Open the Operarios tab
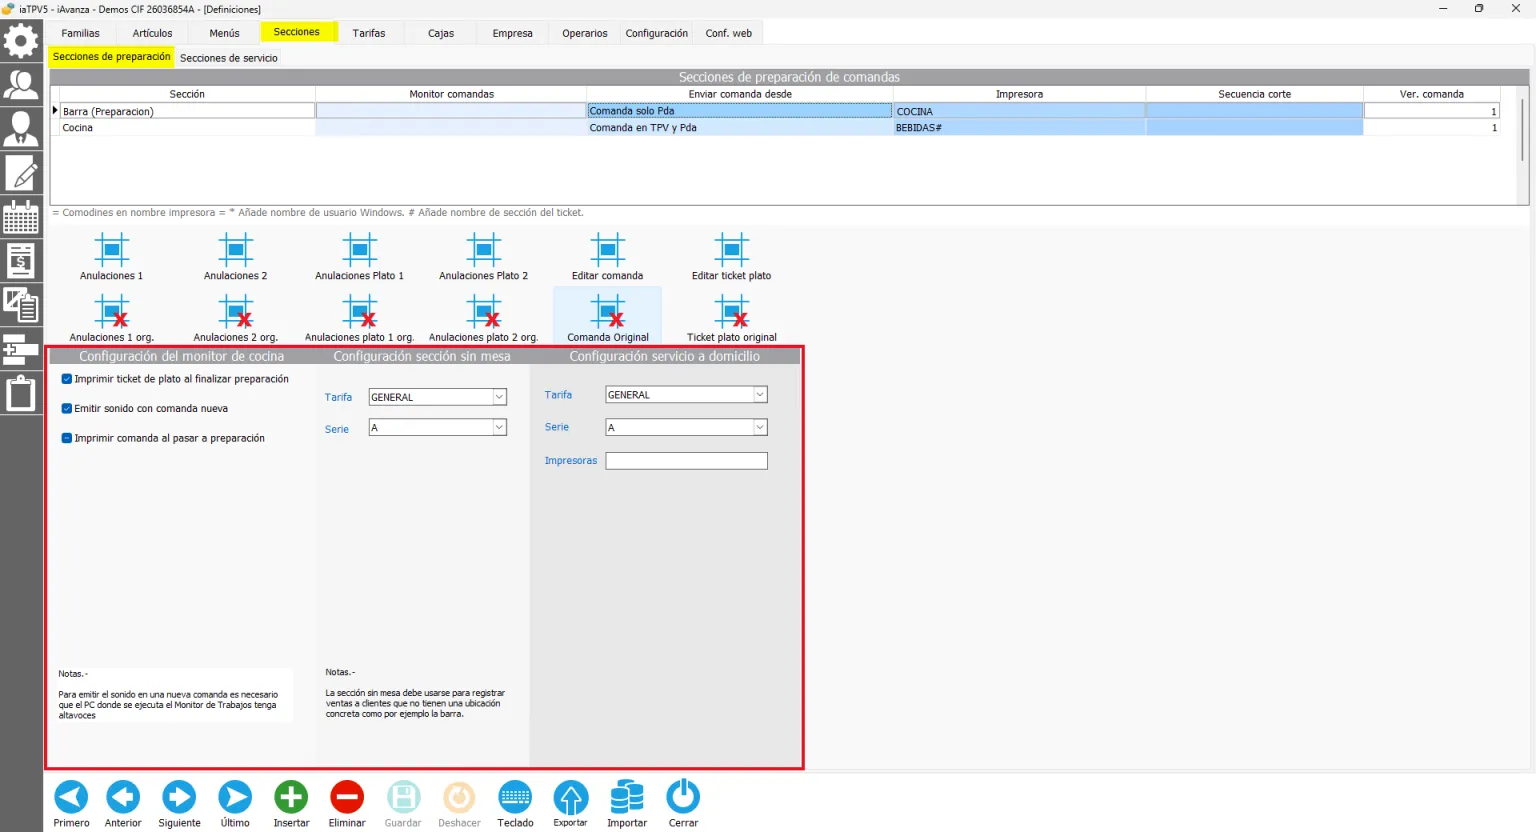Screen dimensions: 1536x832 point(585,33)
